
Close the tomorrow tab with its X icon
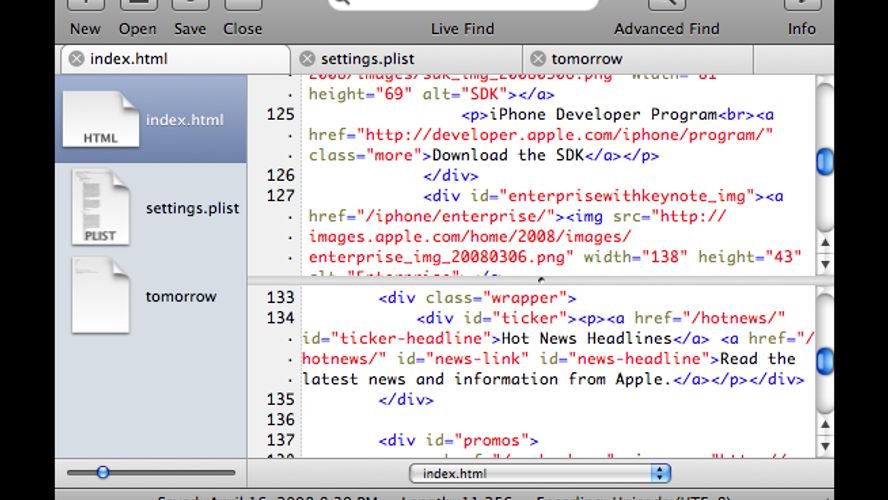click(x=538, y=59)
